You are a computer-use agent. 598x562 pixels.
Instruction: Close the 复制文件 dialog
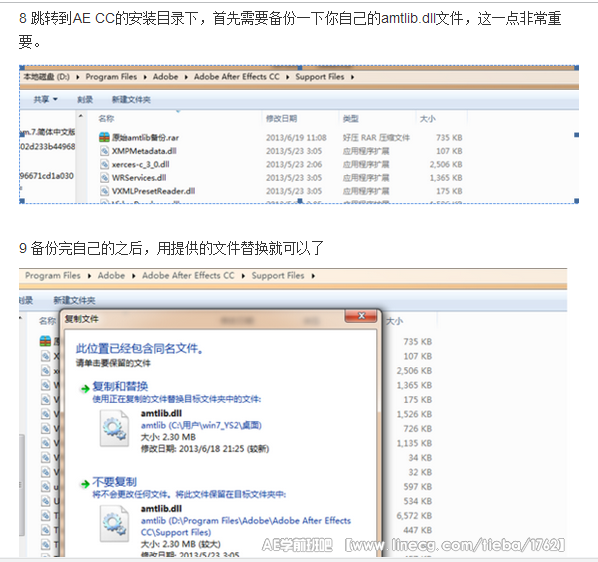coord(361,316)
